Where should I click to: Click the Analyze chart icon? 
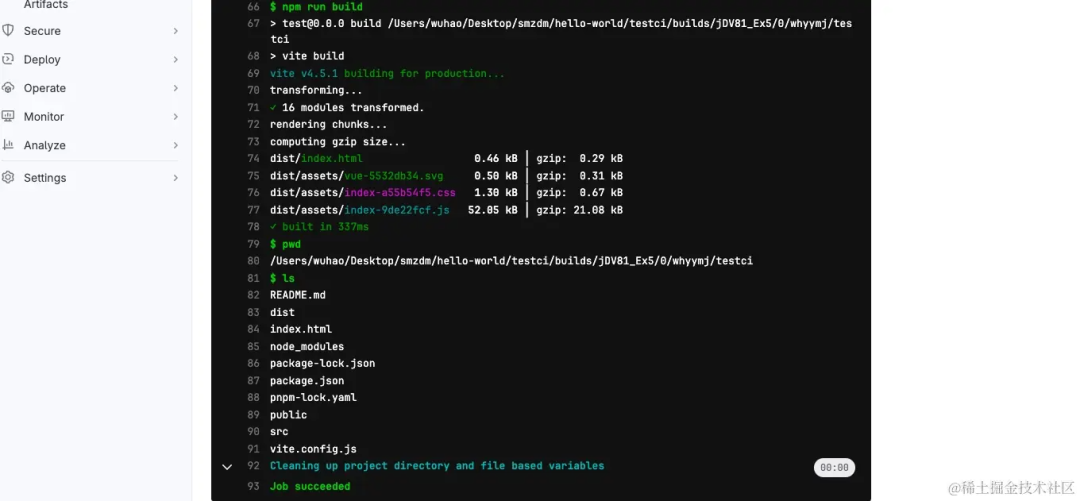8,145
